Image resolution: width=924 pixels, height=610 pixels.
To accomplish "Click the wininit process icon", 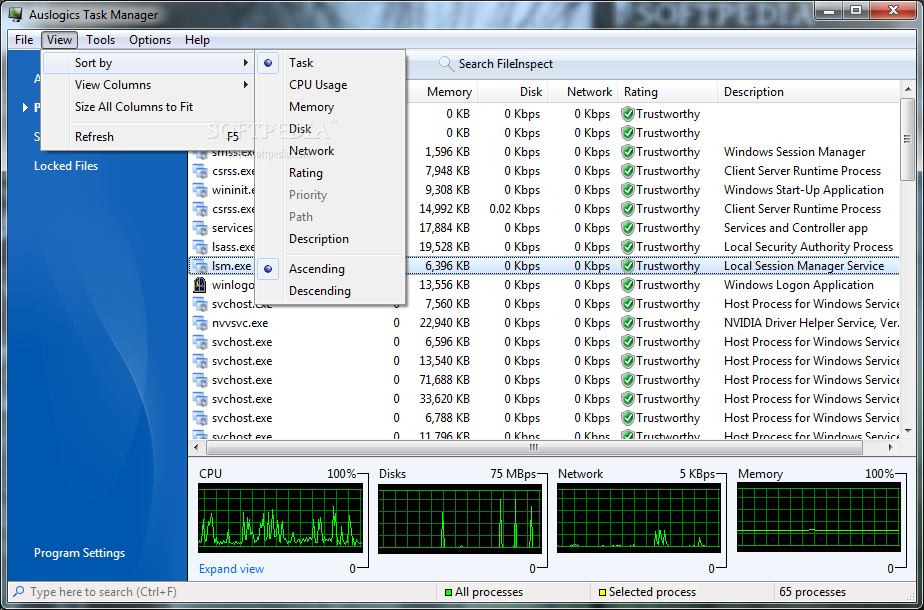I will click(x=200, y=190).
